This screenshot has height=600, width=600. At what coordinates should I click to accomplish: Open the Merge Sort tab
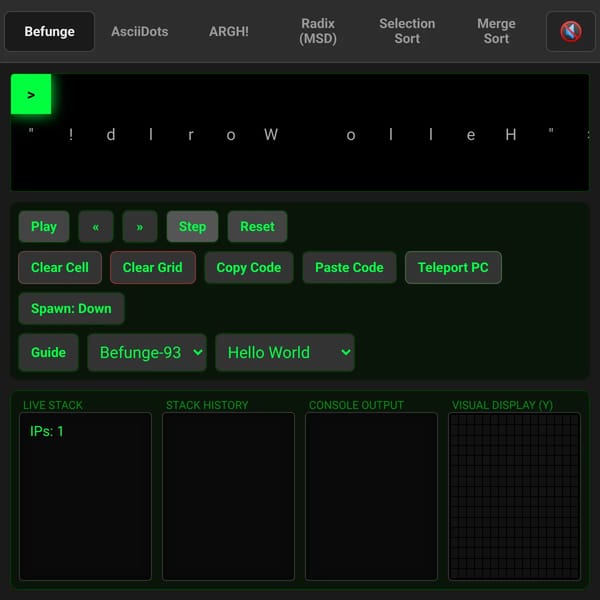click(x=496, y=31)
